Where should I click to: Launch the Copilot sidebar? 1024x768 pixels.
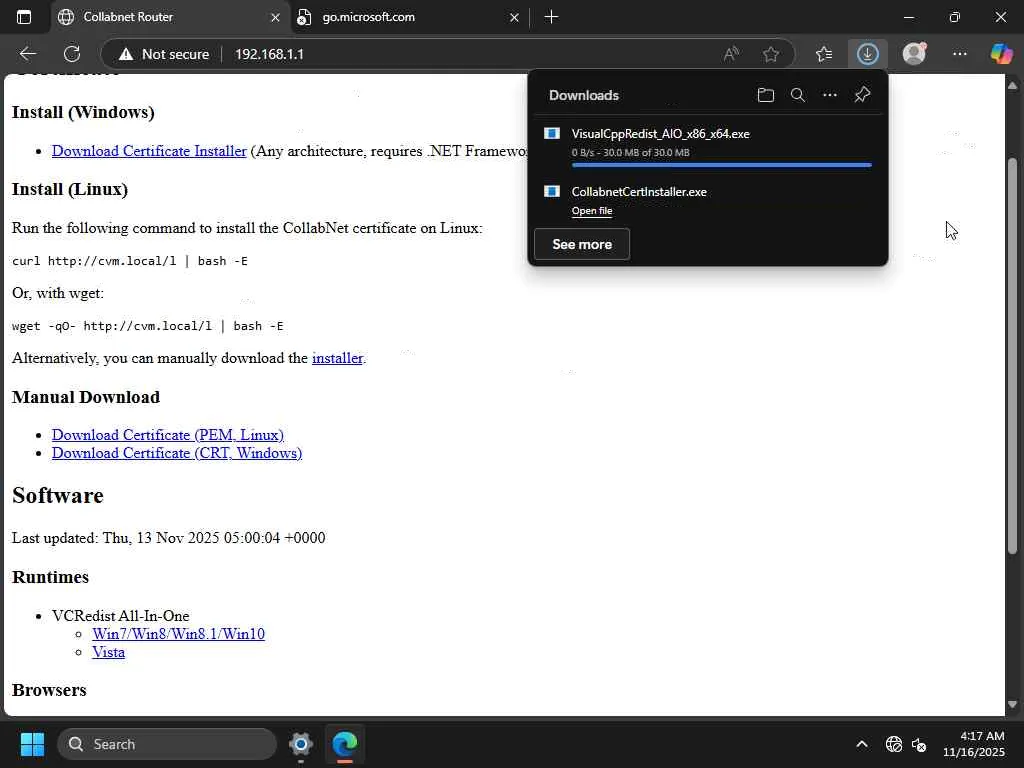[1001, 54]
